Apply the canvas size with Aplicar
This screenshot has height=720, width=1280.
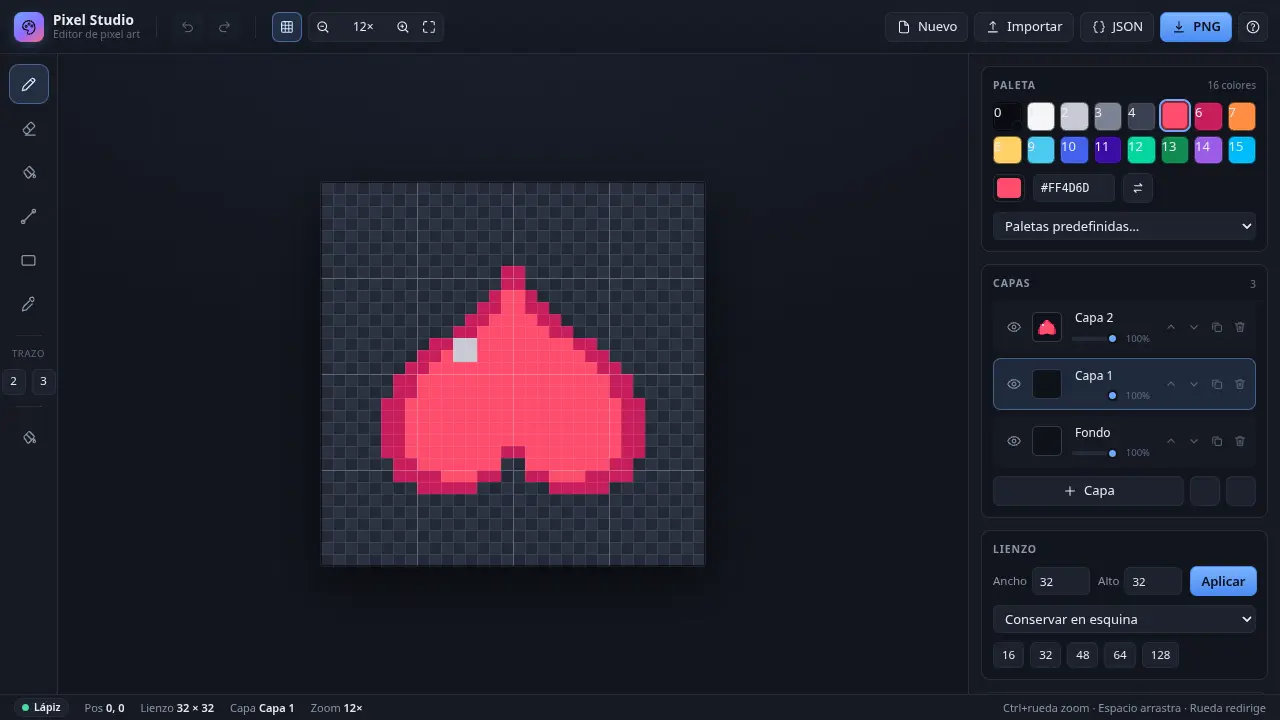pos(1223,581)
